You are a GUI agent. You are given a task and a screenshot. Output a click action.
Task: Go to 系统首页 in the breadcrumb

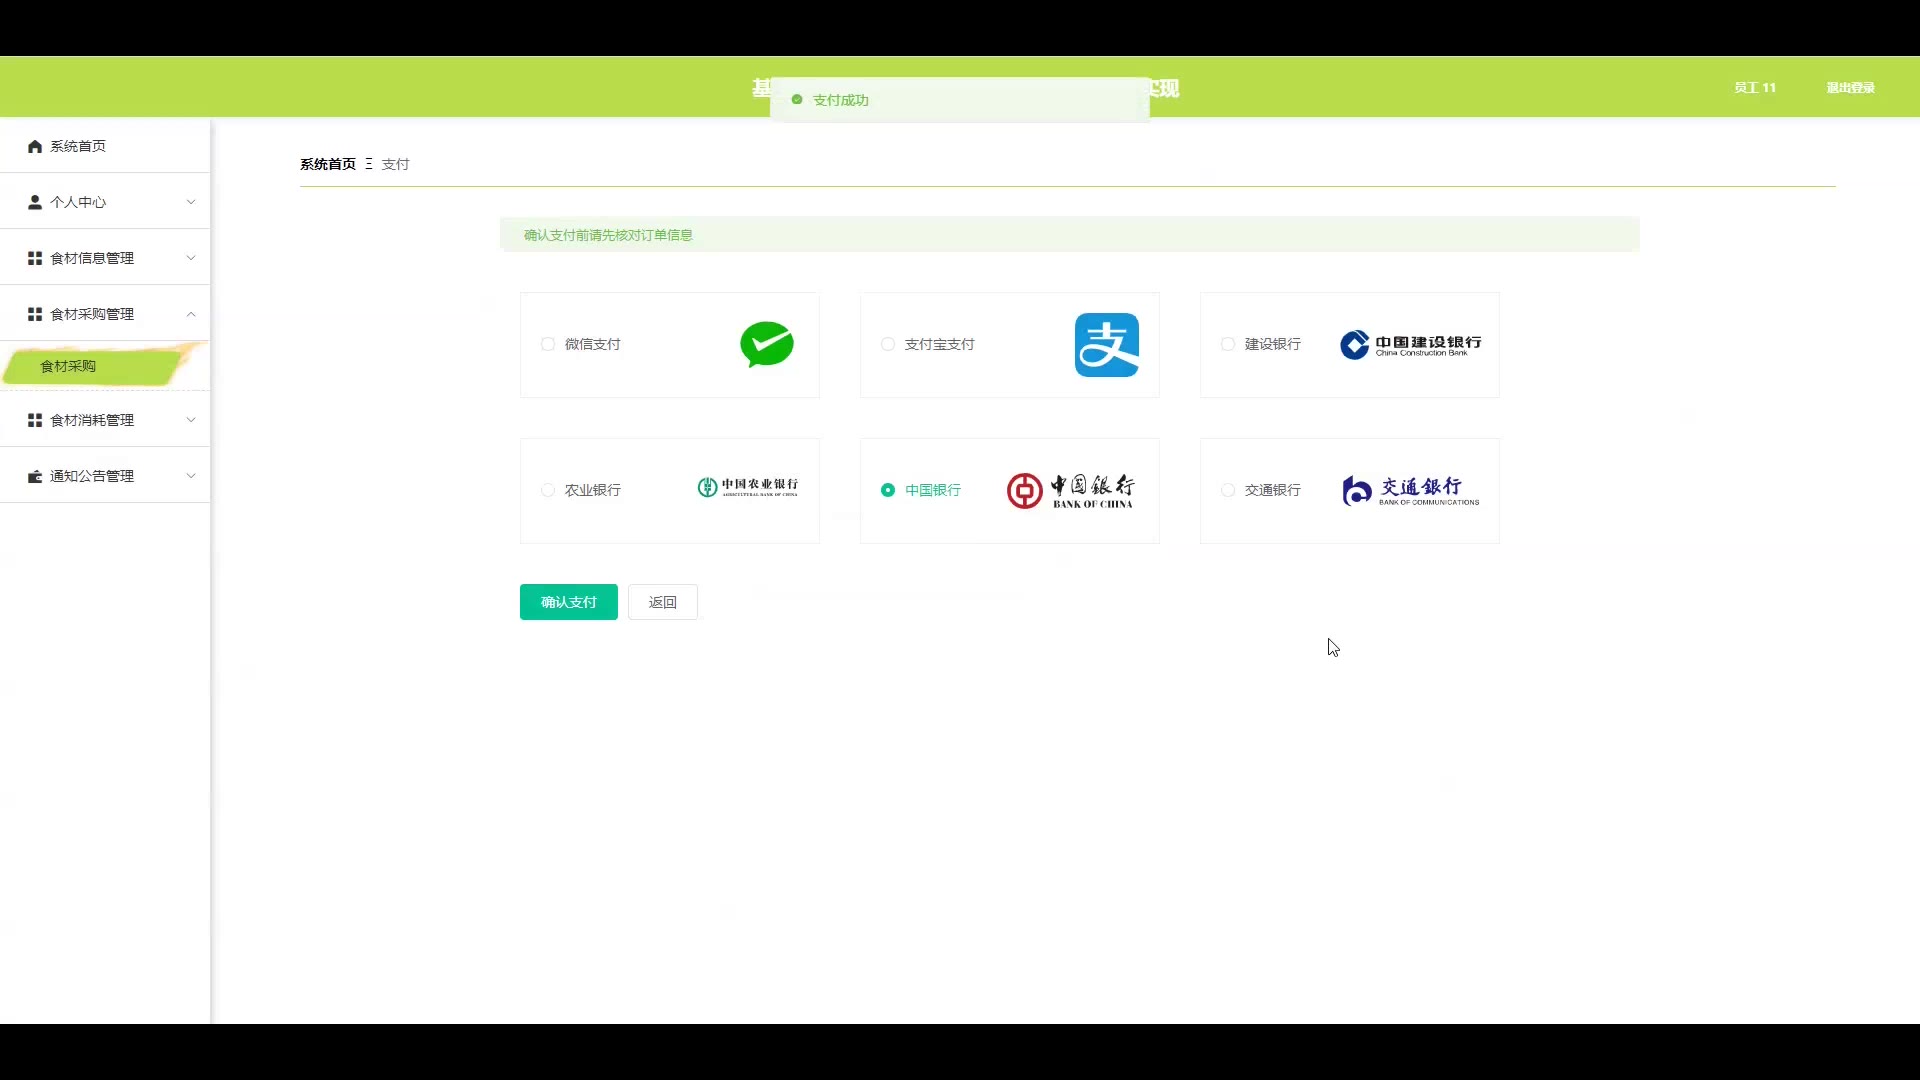[x=328, y=164]
